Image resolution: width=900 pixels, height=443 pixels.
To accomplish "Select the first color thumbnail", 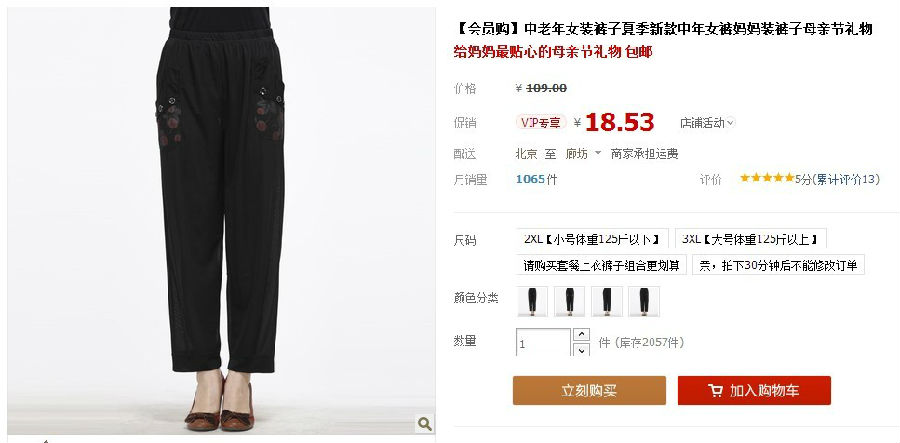I will 532,301.
